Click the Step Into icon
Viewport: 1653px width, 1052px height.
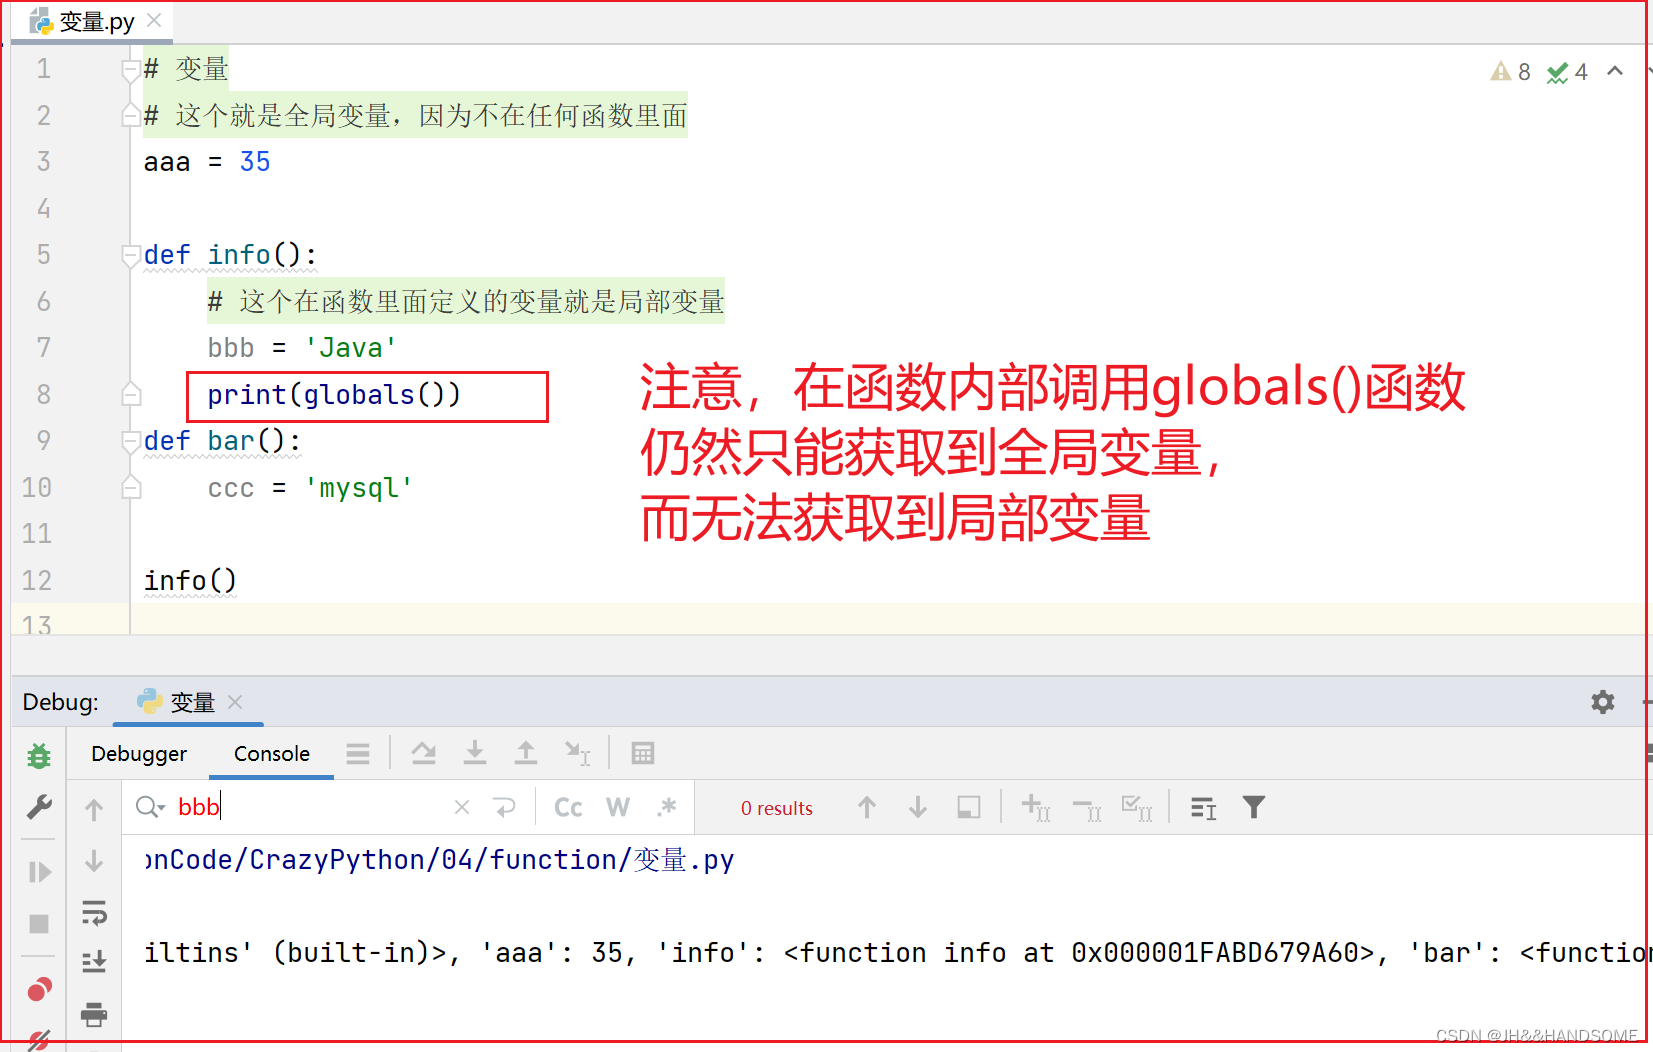pyautogui.click(x=475, y=754)
